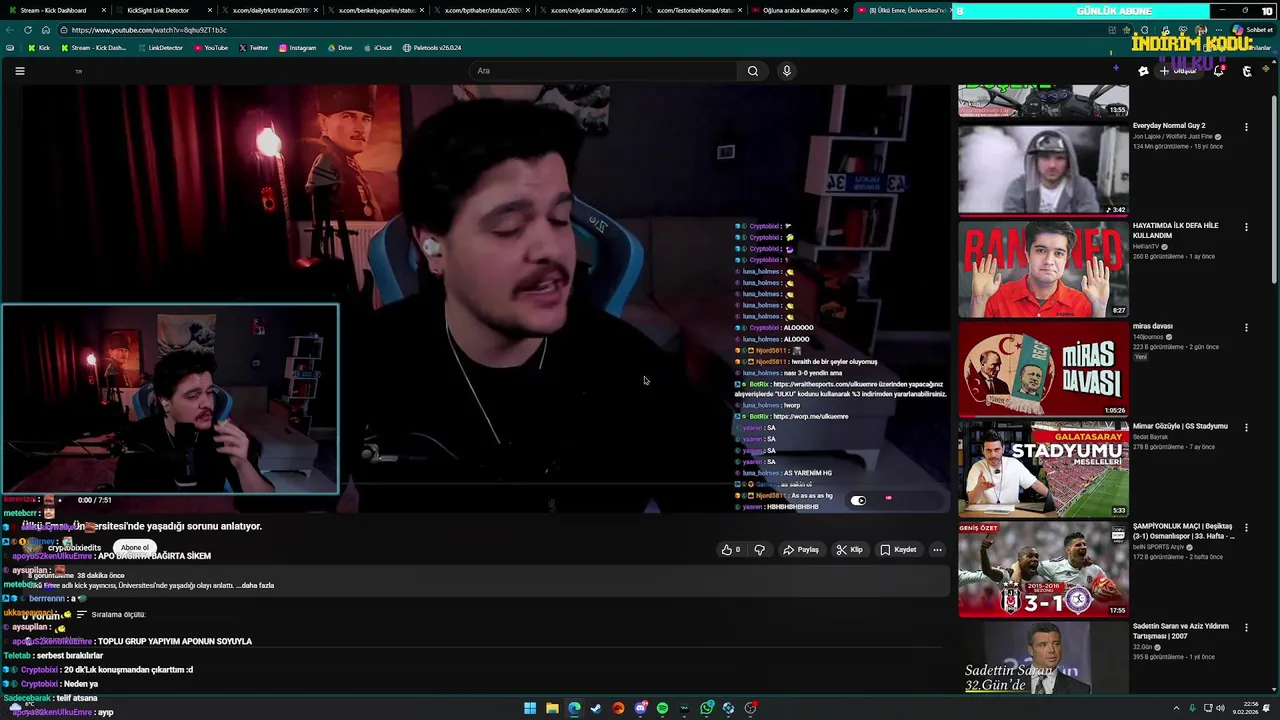Open YouTube notifications bell icon
Screen dimensions: 1280x720
point(1218,71)
